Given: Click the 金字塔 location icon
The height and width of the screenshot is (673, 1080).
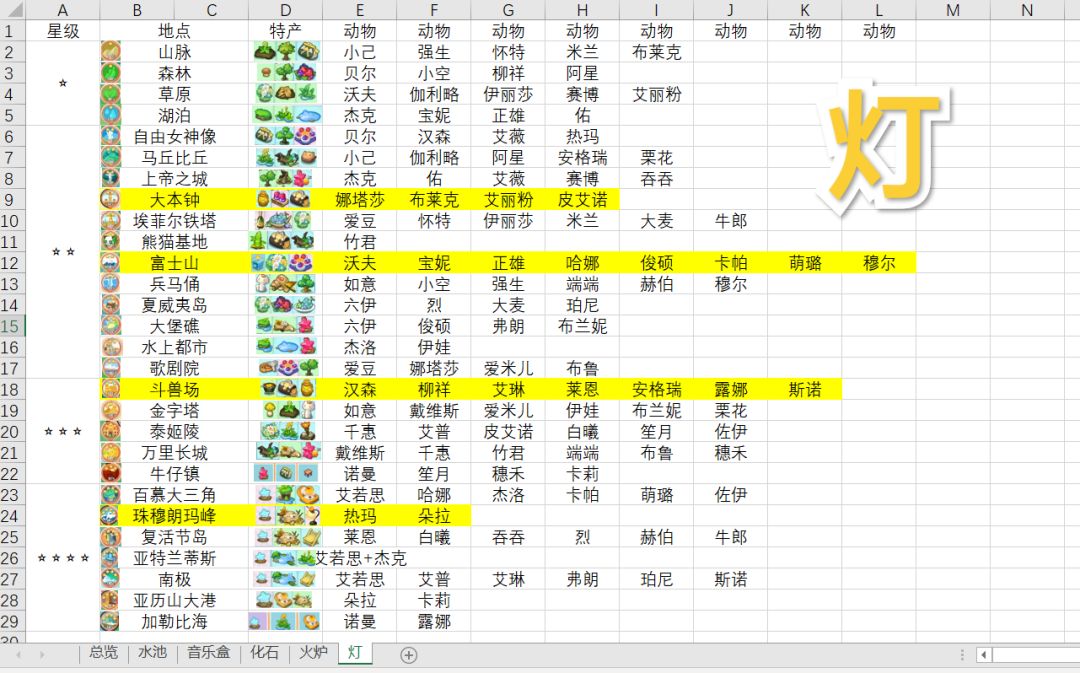Looking at the screenshot, I should coord(110,411).
